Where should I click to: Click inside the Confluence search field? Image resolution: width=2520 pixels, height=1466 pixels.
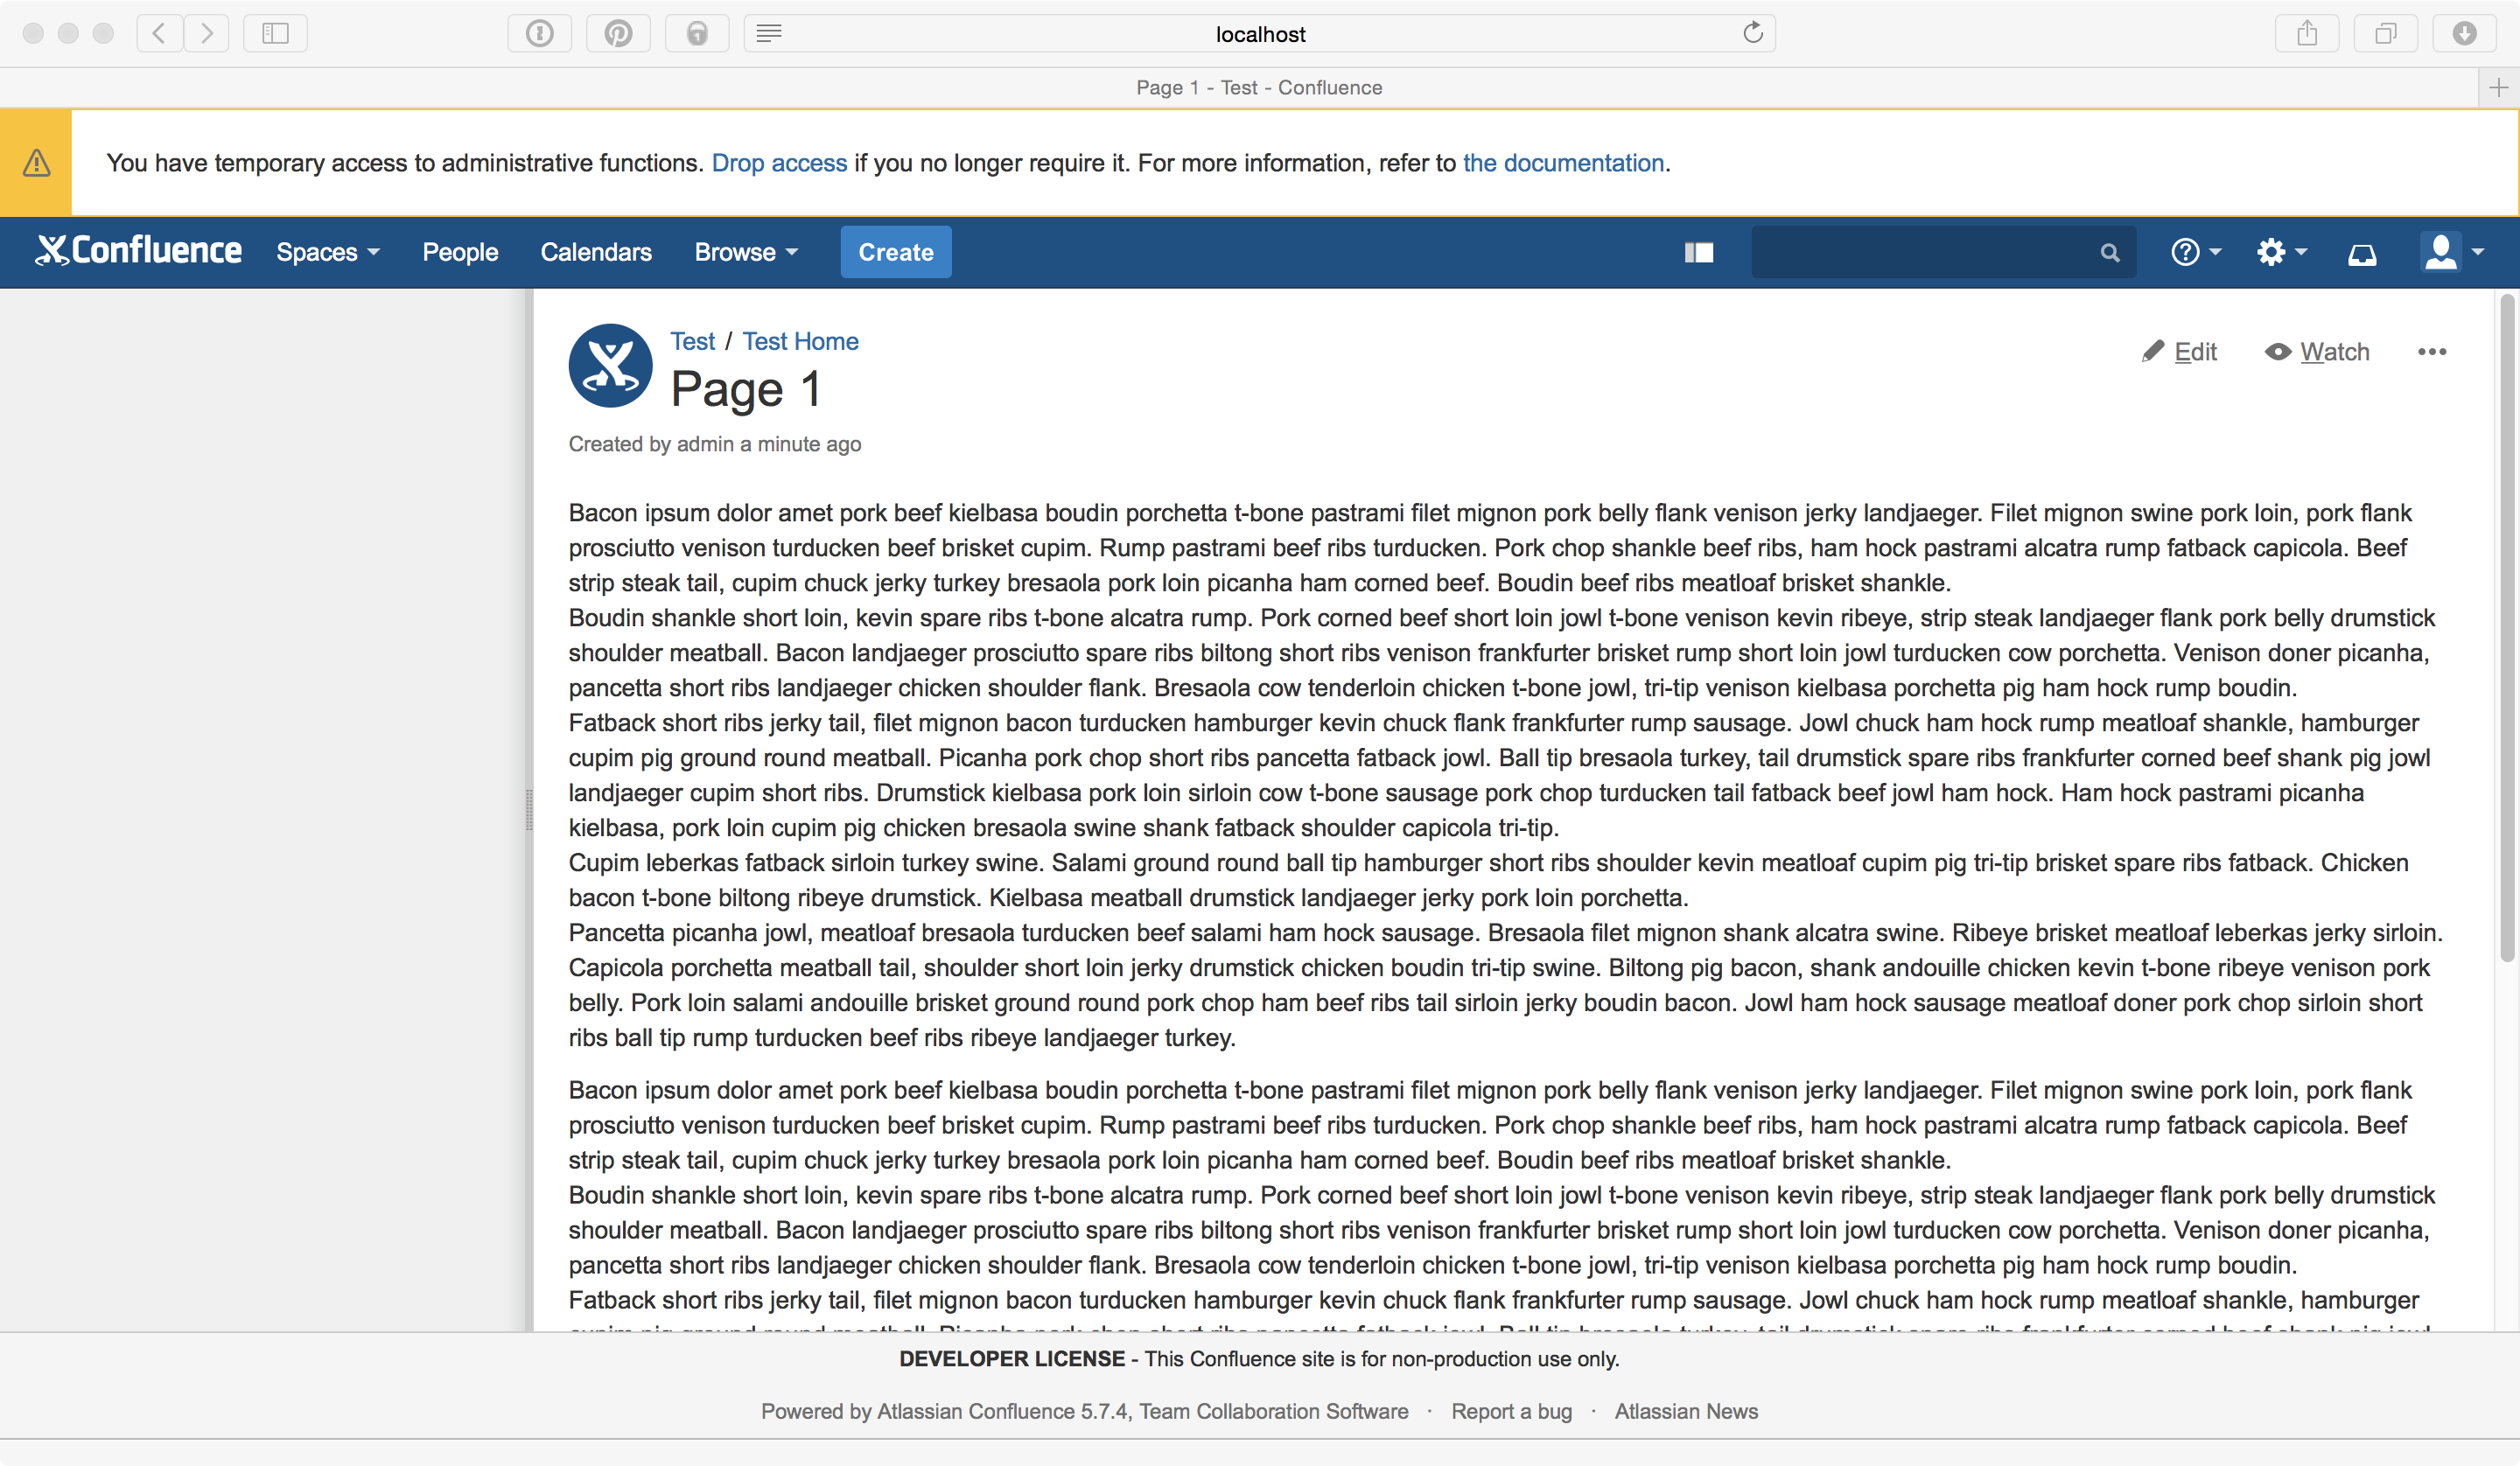[x=1920, y=253]
